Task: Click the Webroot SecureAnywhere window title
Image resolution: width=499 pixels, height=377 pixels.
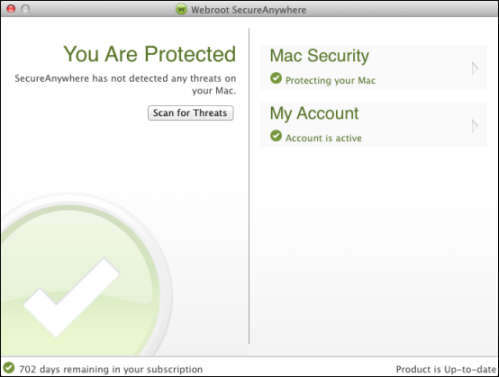Action: coord(248,10)
